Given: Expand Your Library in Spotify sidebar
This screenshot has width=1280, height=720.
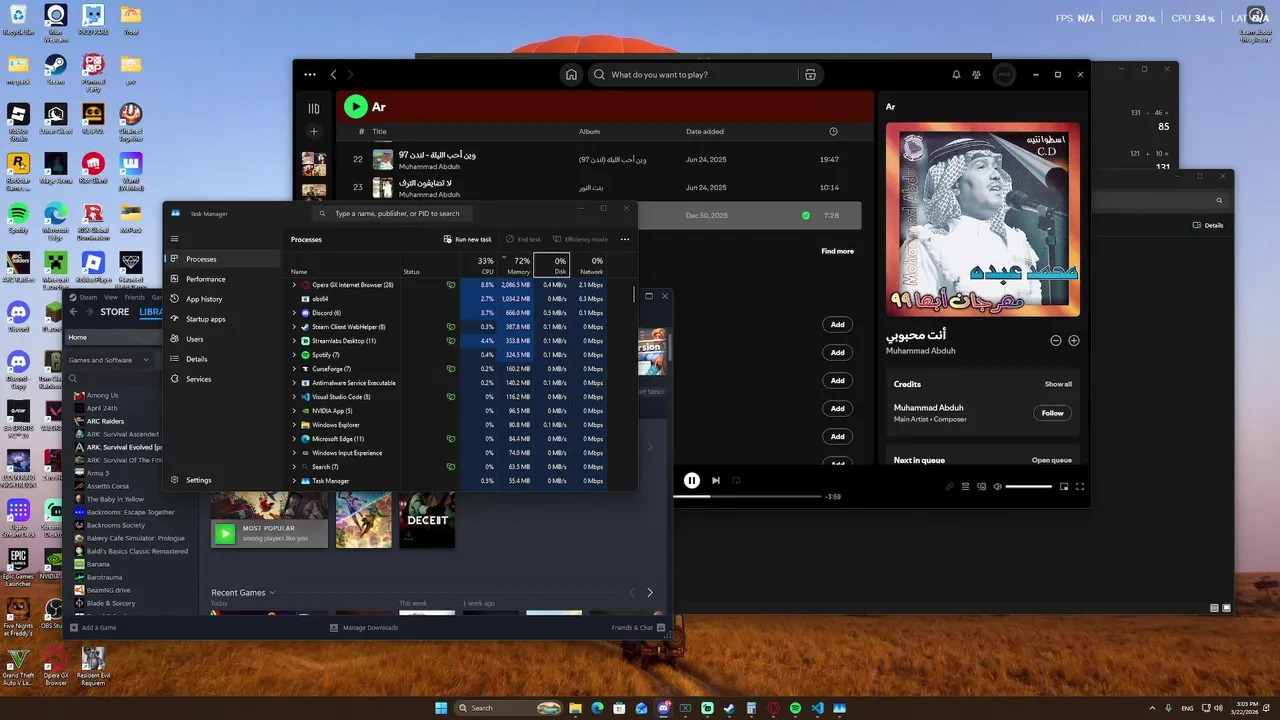Looking at the screenshot, I should (314, 108).
